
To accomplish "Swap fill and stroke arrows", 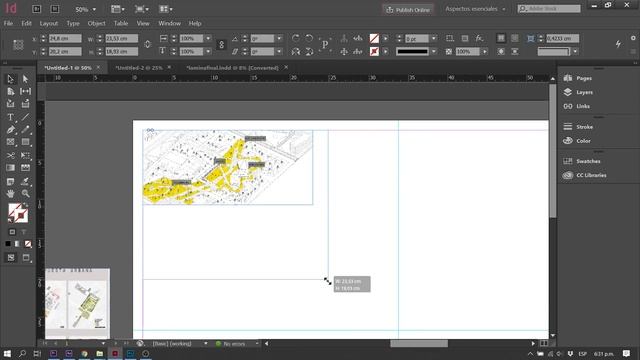I will 26,204.
